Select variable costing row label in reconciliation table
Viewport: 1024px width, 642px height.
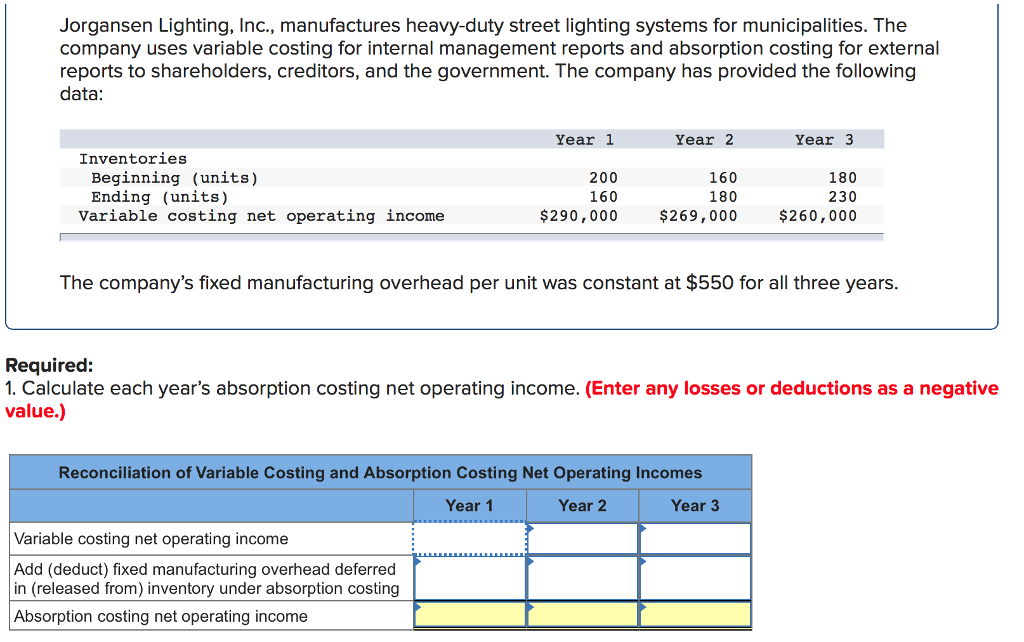tap(151, 539)
